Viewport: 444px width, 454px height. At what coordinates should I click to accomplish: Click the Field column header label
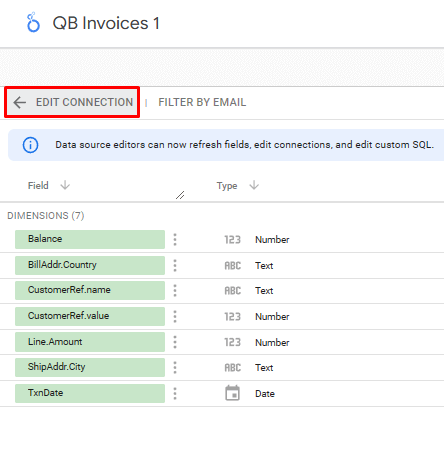(x=38, y=185)
